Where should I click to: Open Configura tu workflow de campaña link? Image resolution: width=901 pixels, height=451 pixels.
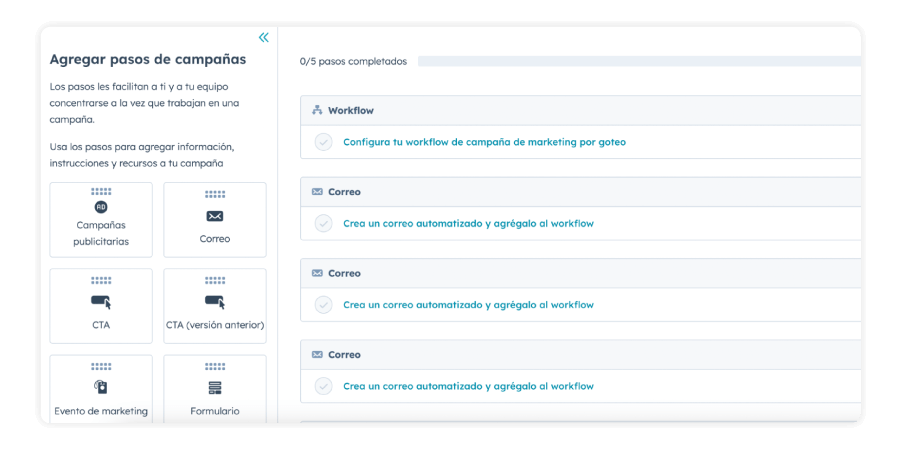484,142
